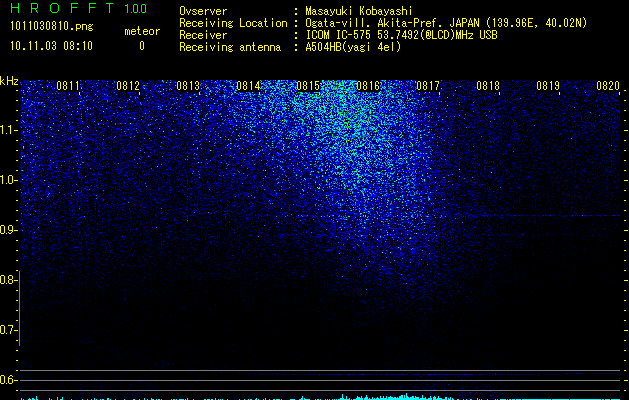Click the 0814 time marker
This screenshot has height=400, width=629.
tap(248, 86)
